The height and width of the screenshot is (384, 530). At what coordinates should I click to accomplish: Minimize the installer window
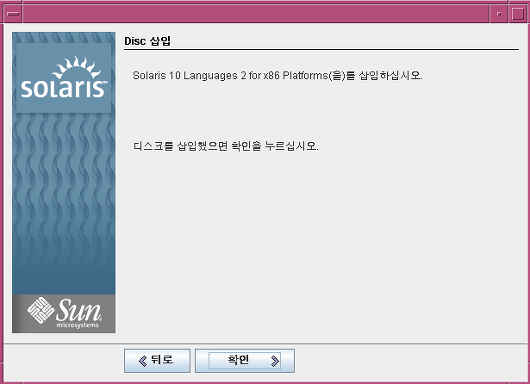pos(499,14)
